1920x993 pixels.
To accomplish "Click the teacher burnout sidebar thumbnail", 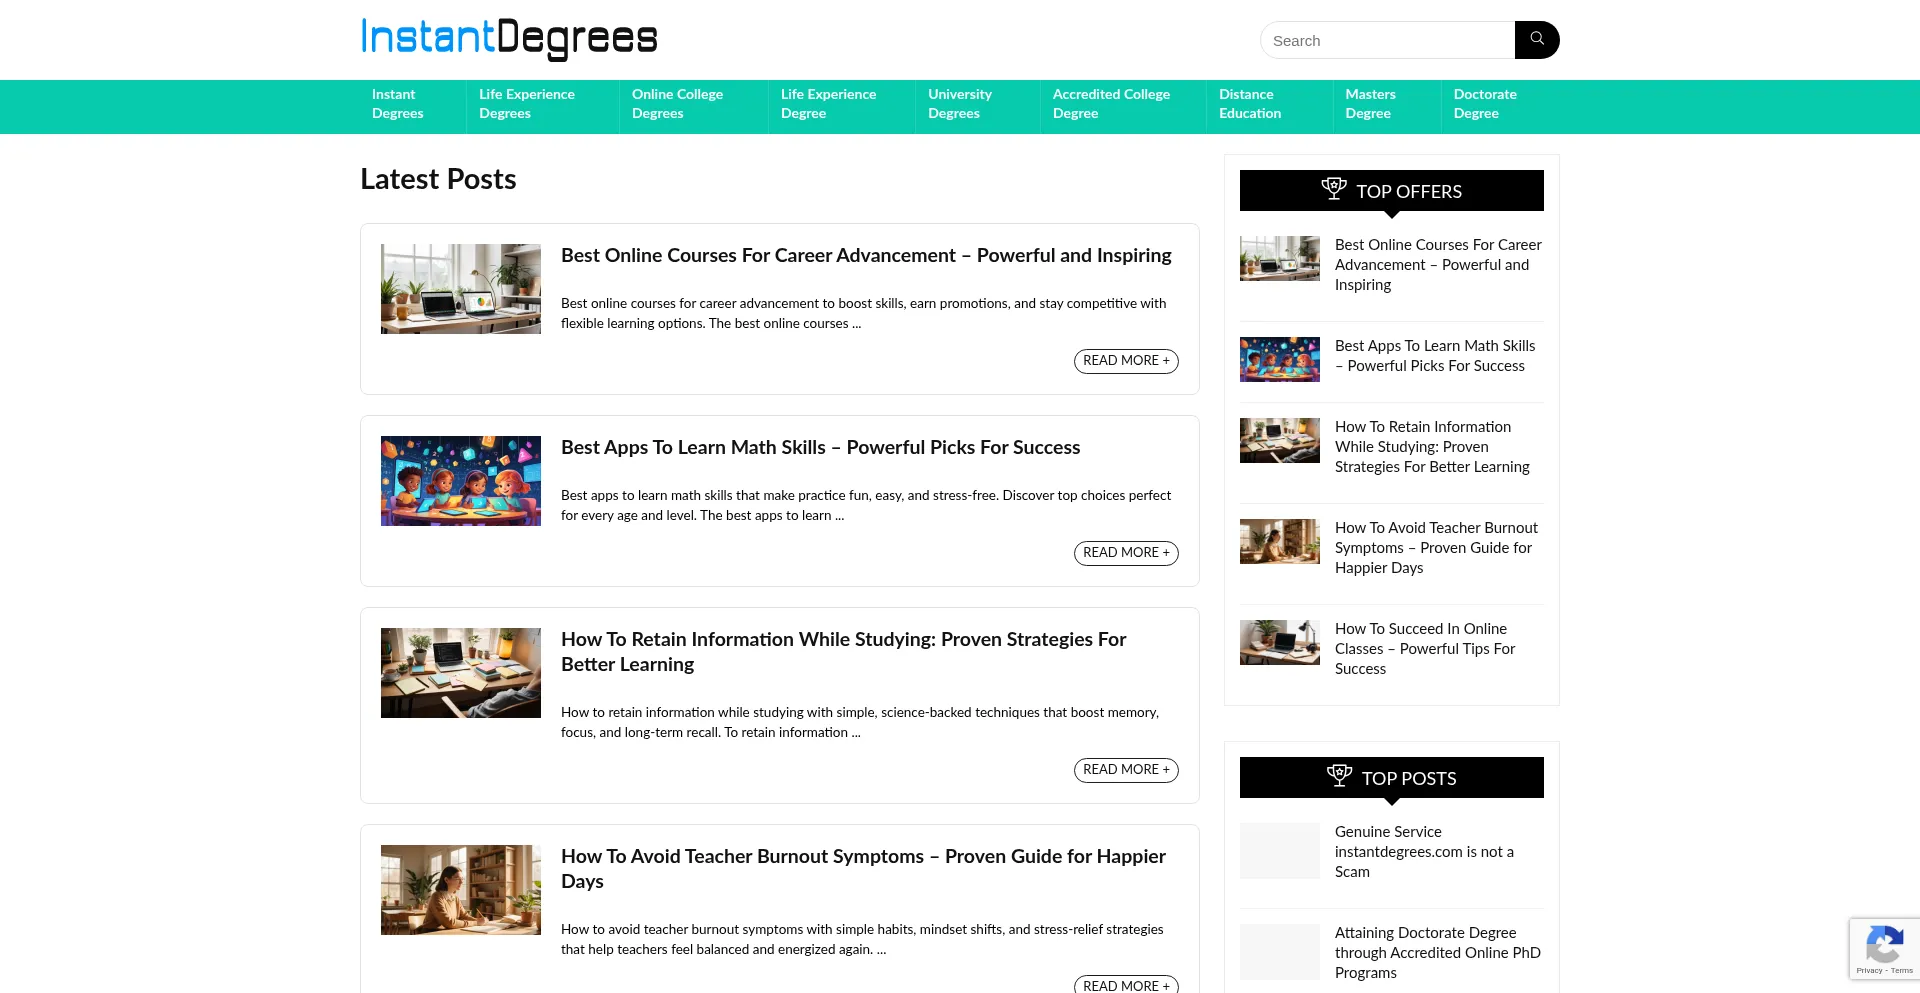I will (1279, 541).
